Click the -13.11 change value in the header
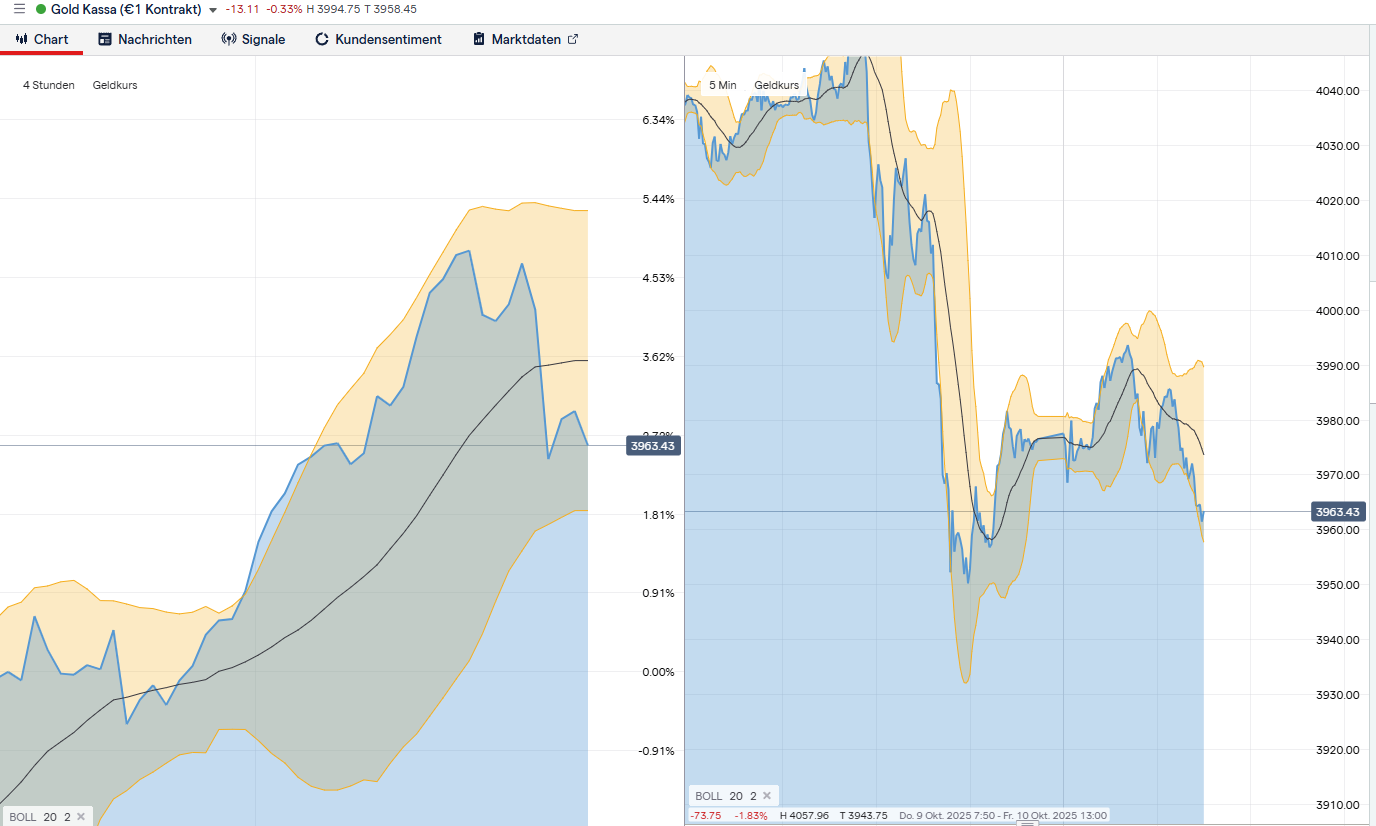Screen dimensions: 1376x826 point(243,9)
